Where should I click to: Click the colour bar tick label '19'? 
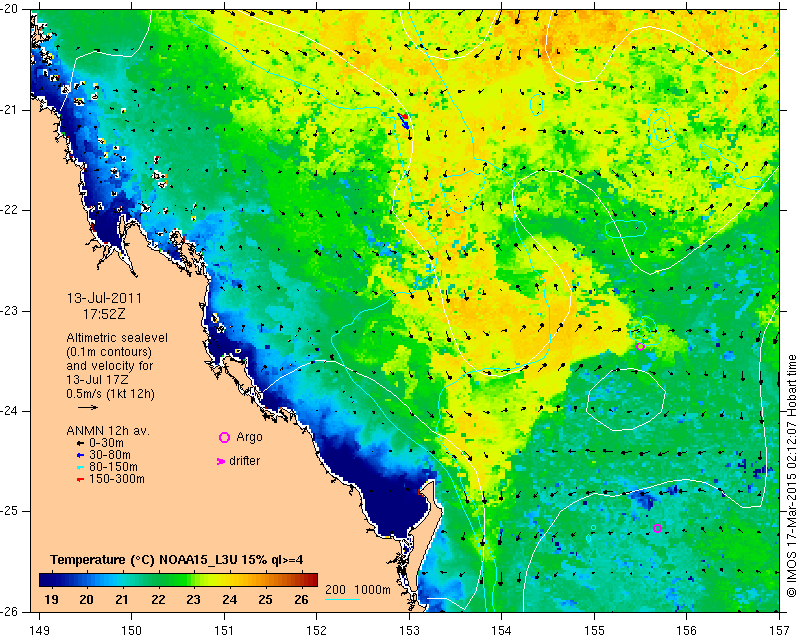click(51, 600)
